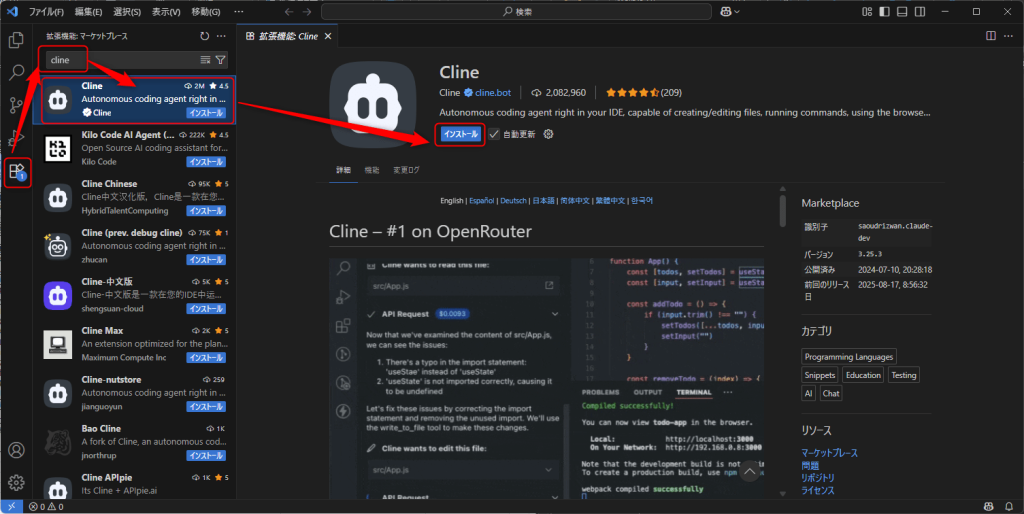Open the ファイル(F) menu
Screen dimensions: 1024x514
[x=47, y=12]
